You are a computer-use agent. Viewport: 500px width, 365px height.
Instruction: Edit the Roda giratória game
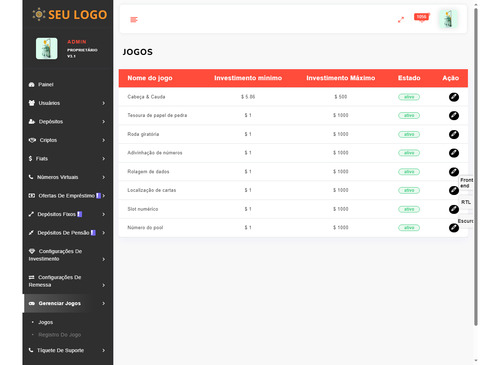pos(454,134)
